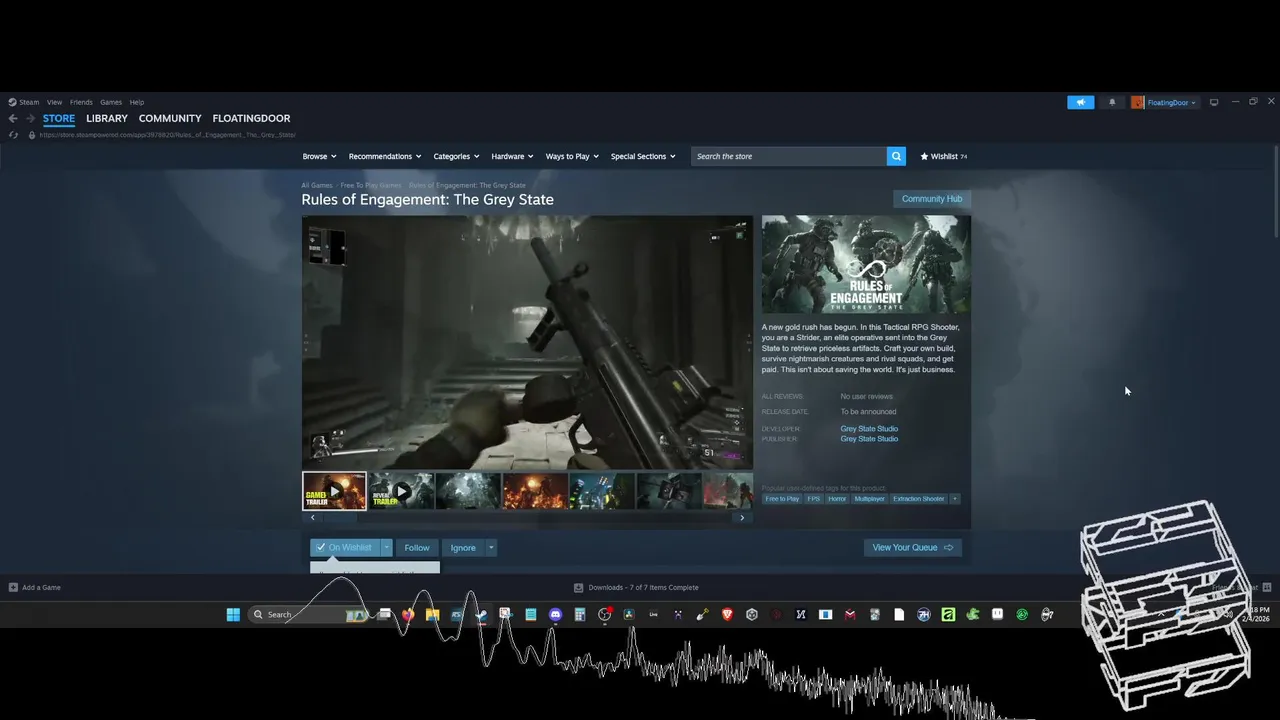Open Friends & Chat icon at bottom right
1280x720 pixels.
[x=1267, y=587]
